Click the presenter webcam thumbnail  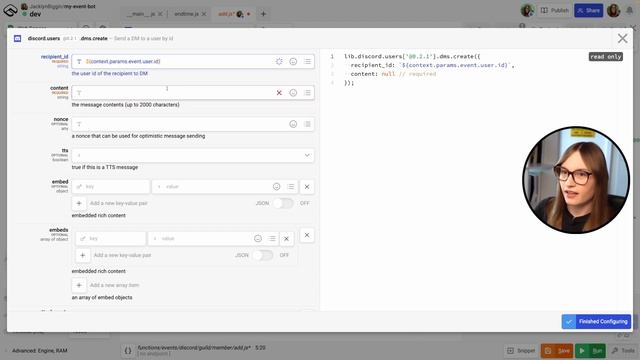coord(576,180)
